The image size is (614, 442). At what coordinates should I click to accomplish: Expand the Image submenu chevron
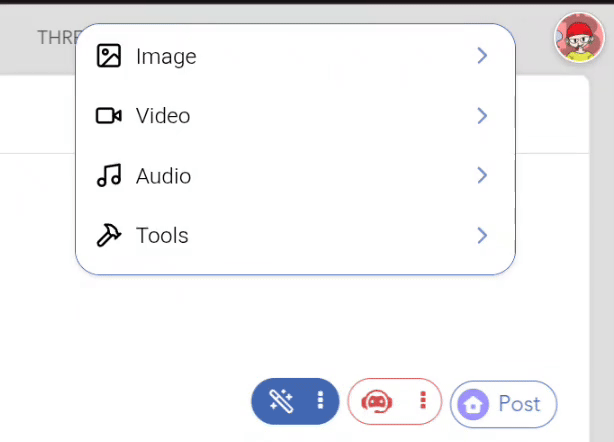(482, 56)
